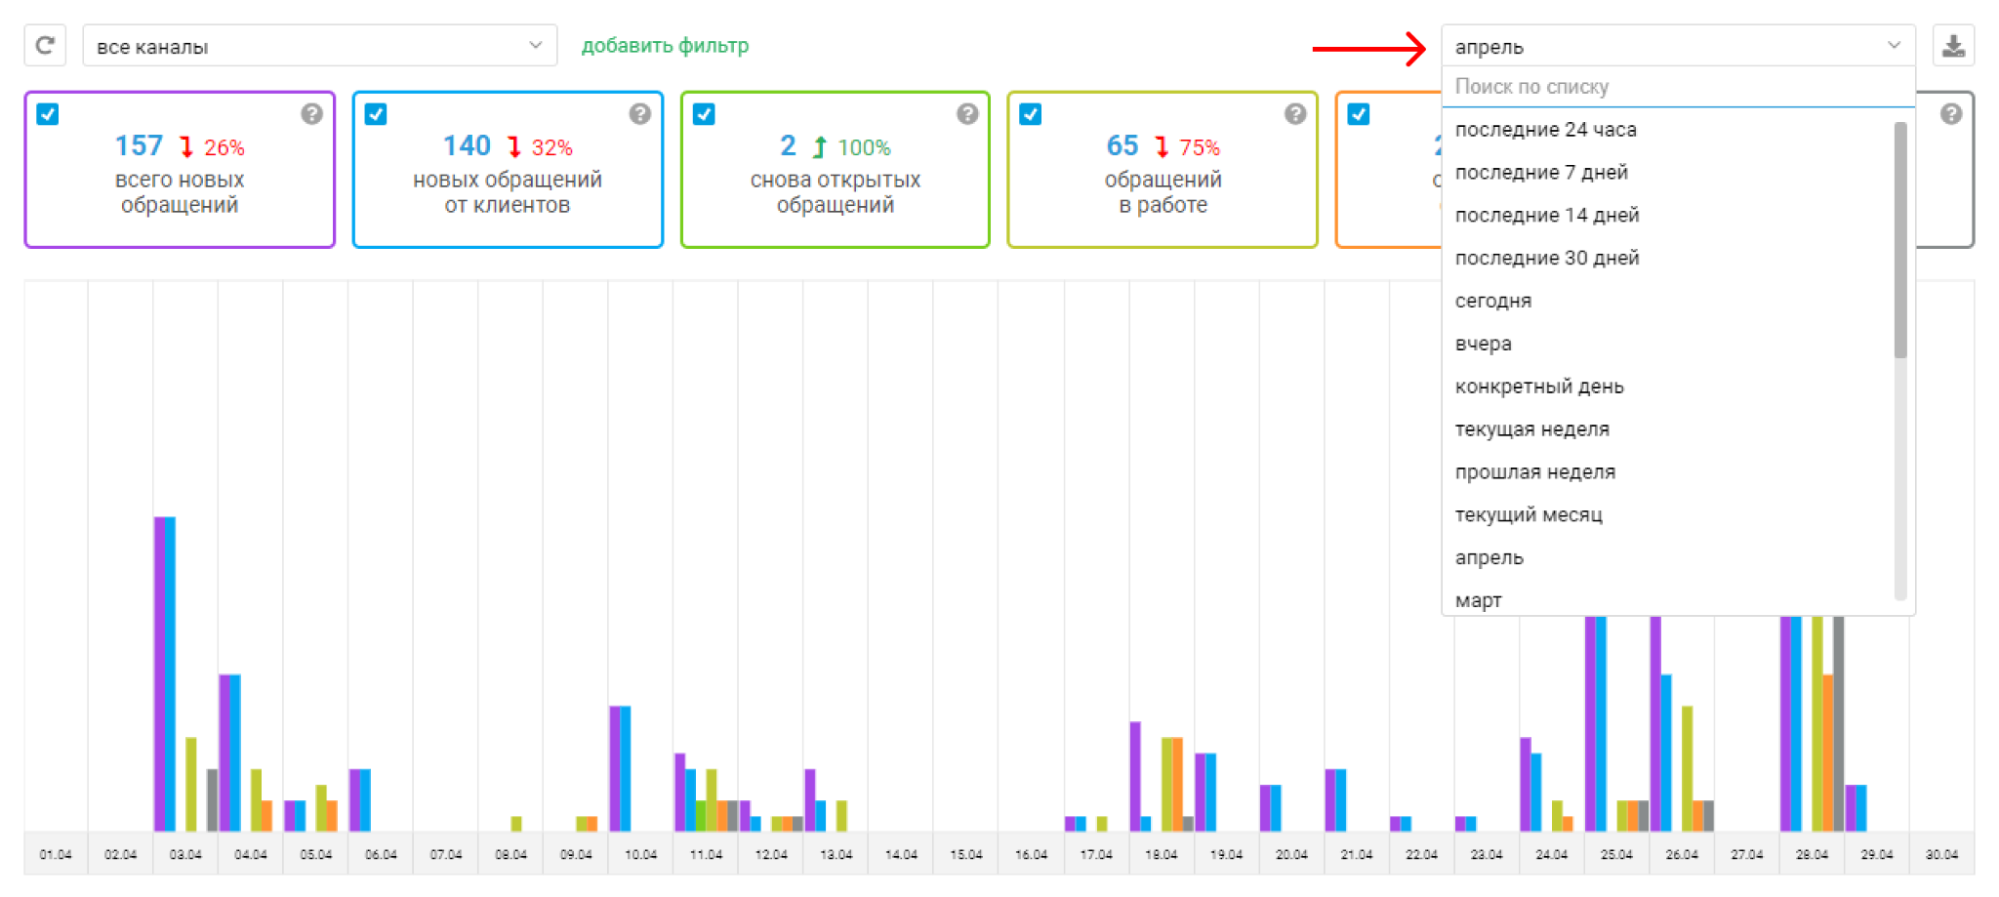The height and width of the screenshot is (897, 1999).
Task: Uncheck 'обращений в работе' checkbox
Action: 1031,114
